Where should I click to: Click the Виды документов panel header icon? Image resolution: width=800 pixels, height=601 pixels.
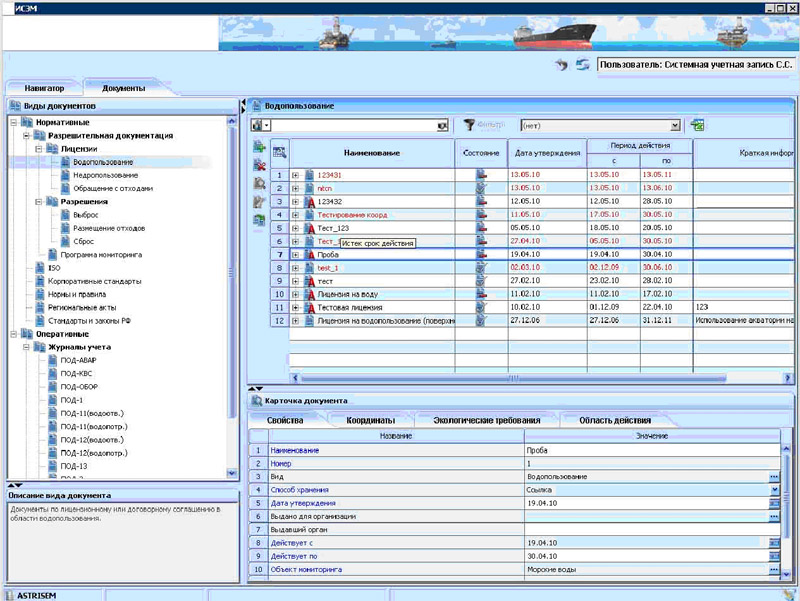[15, 106]
